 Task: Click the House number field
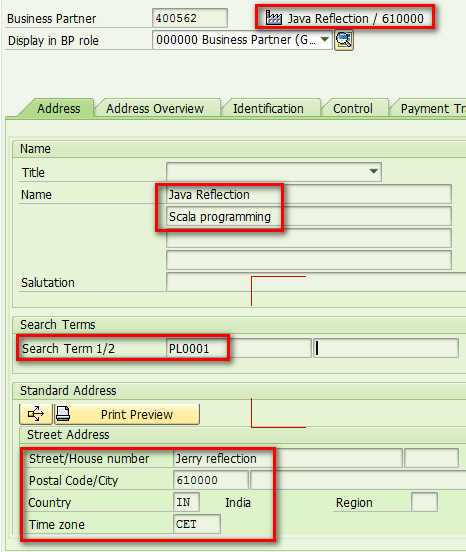point(432,458)
